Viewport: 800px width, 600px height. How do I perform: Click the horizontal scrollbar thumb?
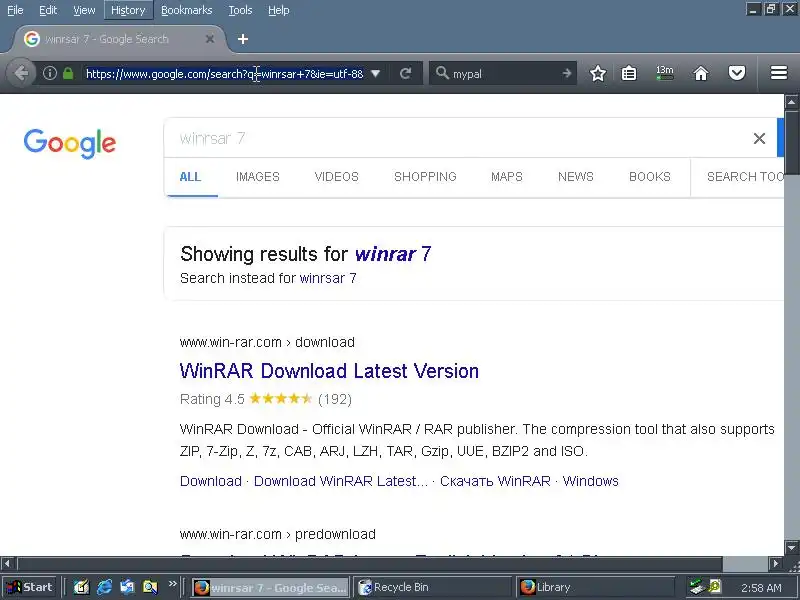tap(370, 563)
